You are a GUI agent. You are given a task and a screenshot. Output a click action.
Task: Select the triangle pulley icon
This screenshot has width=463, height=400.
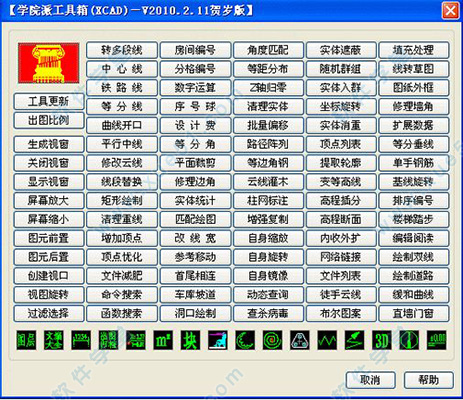coord(300,340)
